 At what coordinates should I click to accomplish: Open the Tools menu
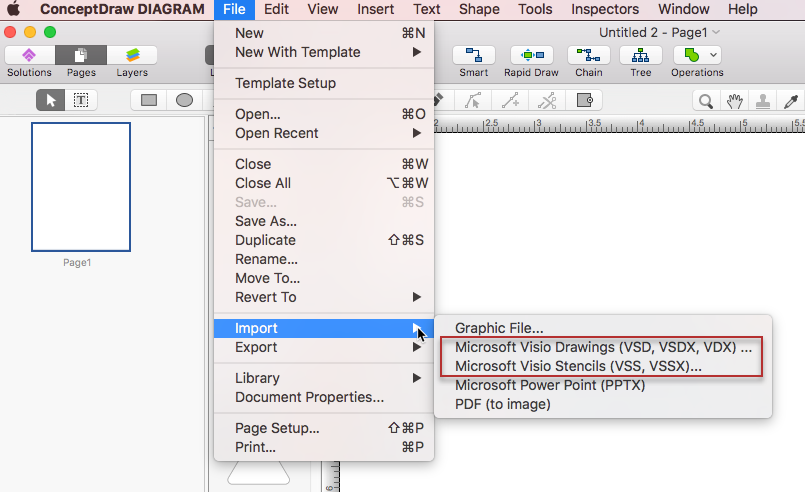535,9
